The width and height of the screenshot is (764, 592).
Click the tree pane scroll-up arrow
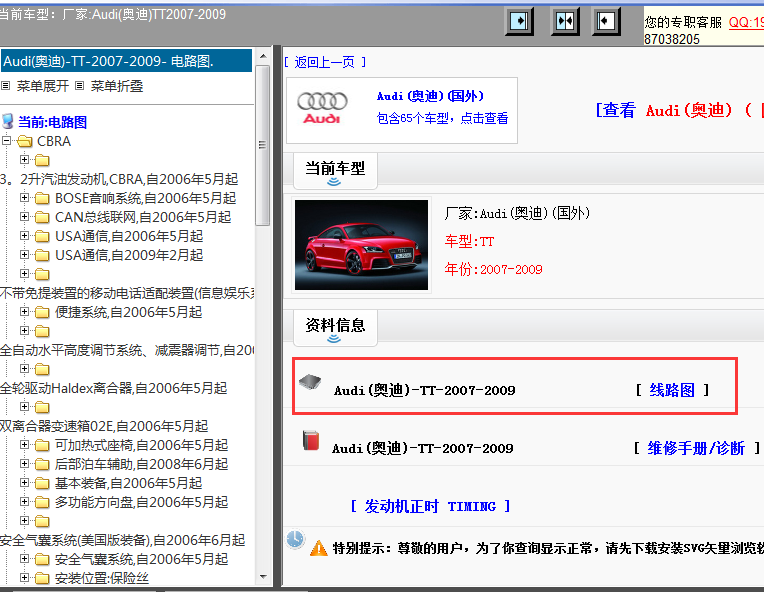click(263, 56)
